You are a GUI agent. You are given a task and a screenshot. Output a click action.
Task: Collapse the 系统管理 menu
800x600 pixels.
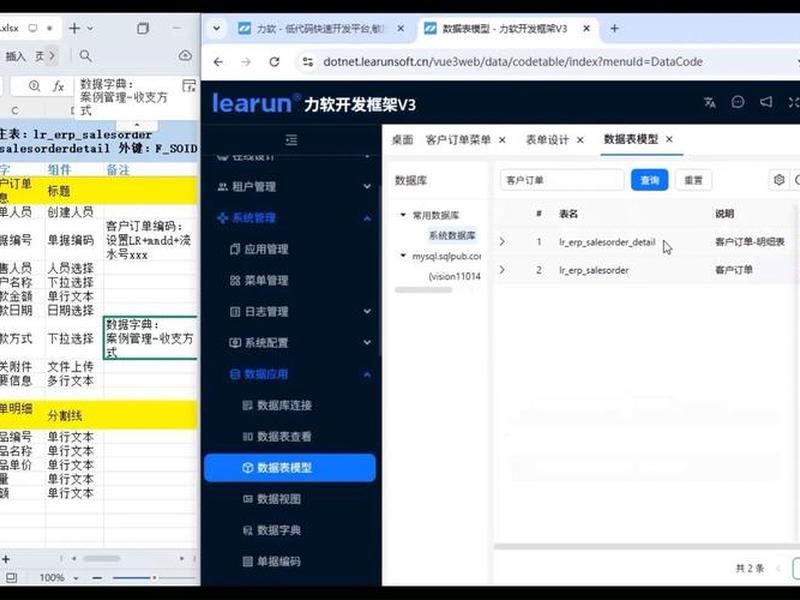(x=292, y=218)
